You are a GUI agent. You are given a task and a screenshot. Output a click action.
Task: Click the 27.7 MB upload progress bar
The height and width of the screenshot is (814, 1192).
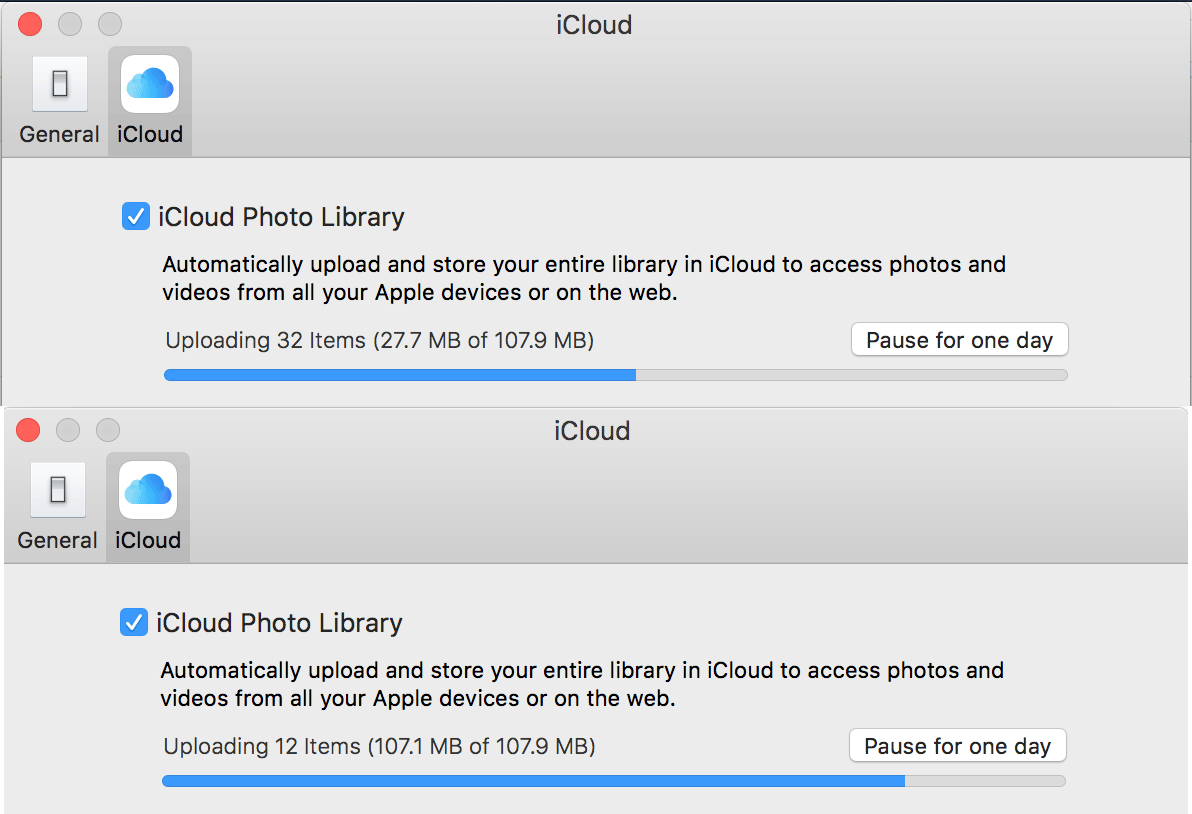click(616, 375)
